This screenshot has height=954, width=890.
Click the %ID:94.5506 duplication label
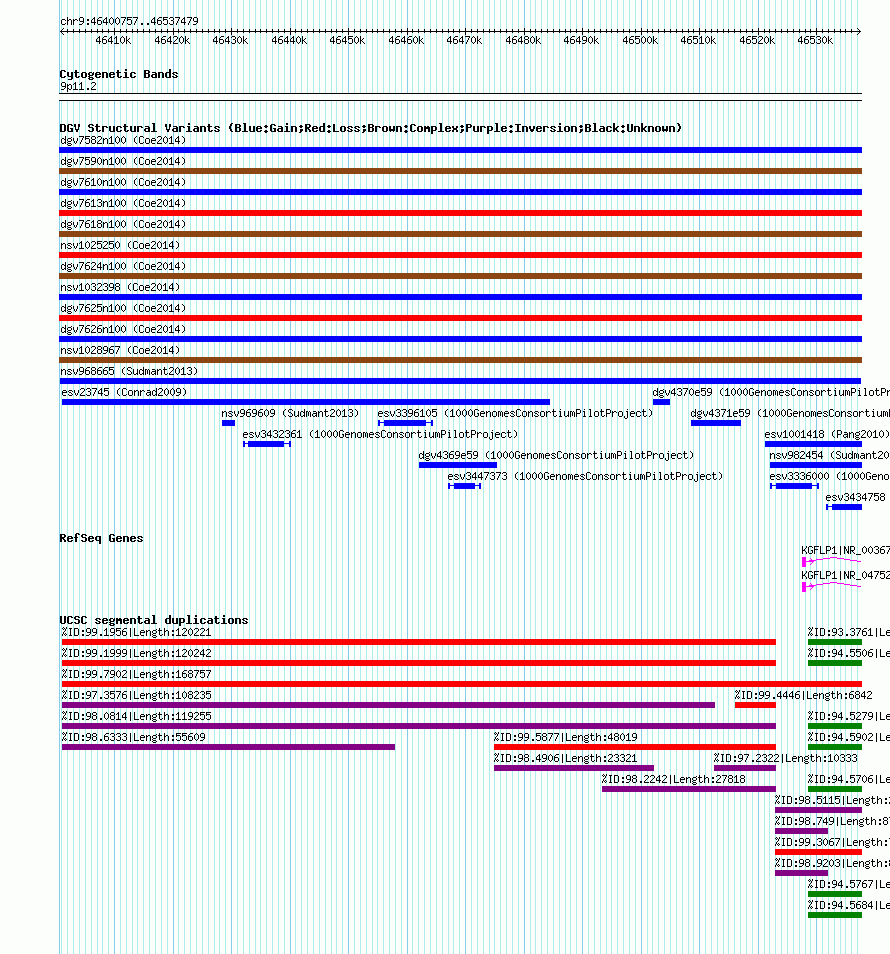click(849, 653)
